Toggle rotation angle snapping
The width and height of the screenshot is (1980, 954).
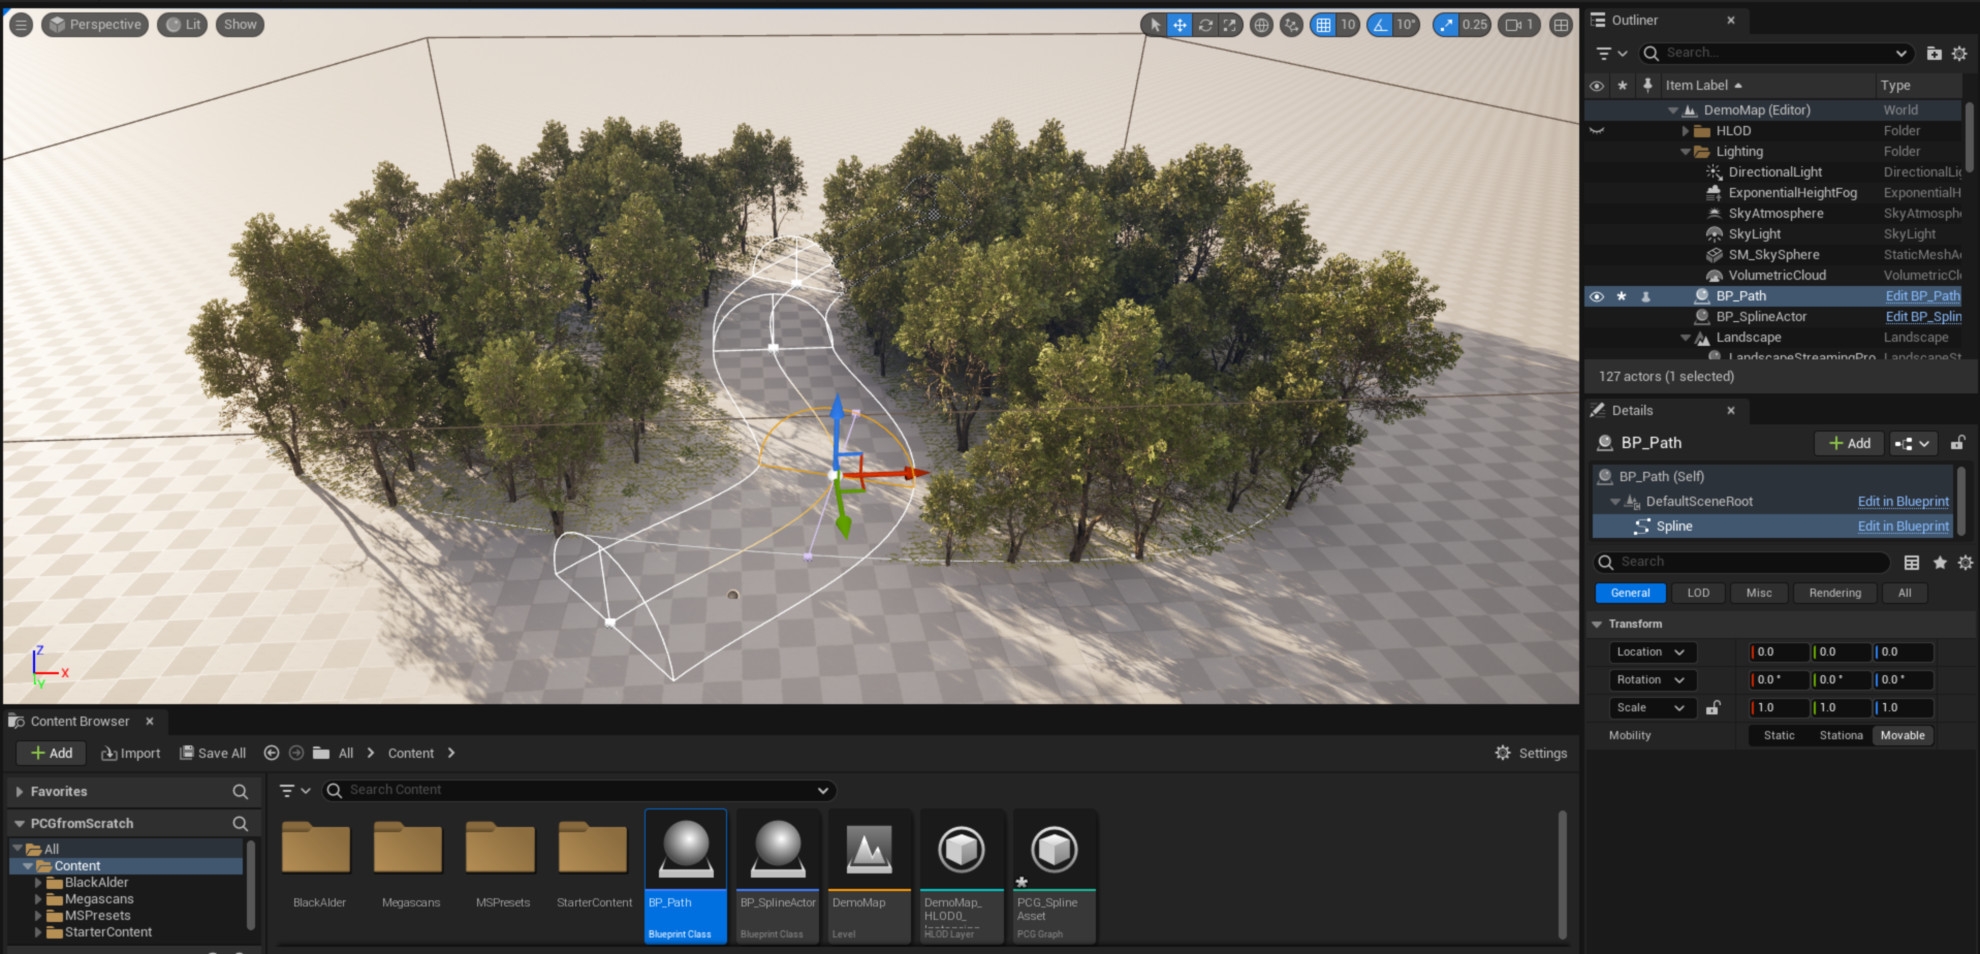pyautogui.click(x=1381, y=25)
